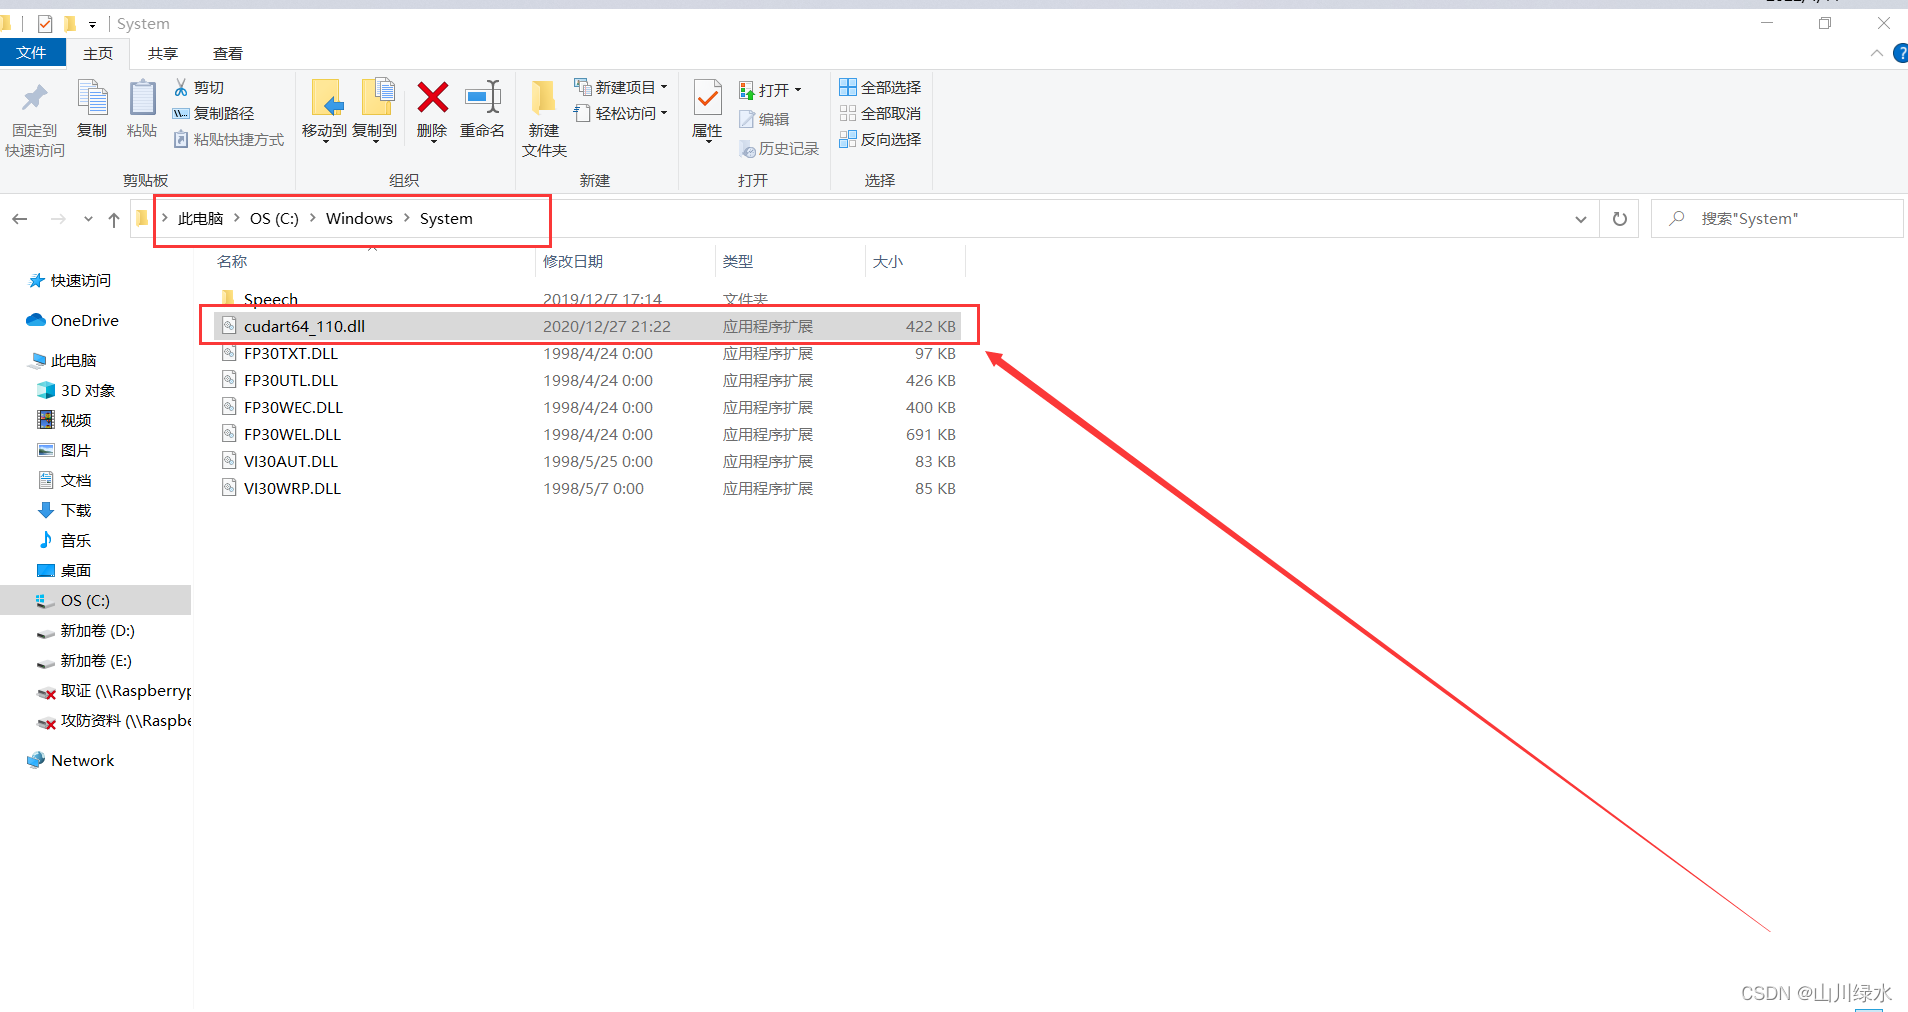
Task: Click Copy path (复制路径)
Action: (213, 113)
